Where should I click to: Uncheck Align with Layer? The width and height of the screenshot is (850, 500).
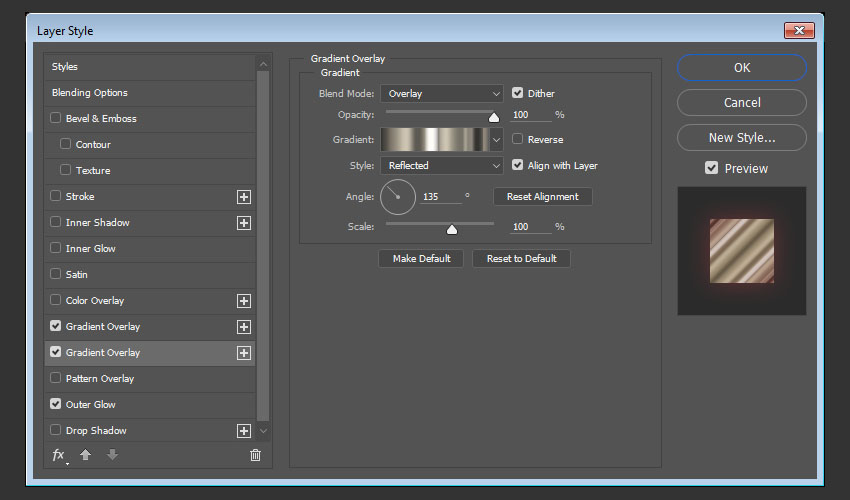tap(518, 165)
